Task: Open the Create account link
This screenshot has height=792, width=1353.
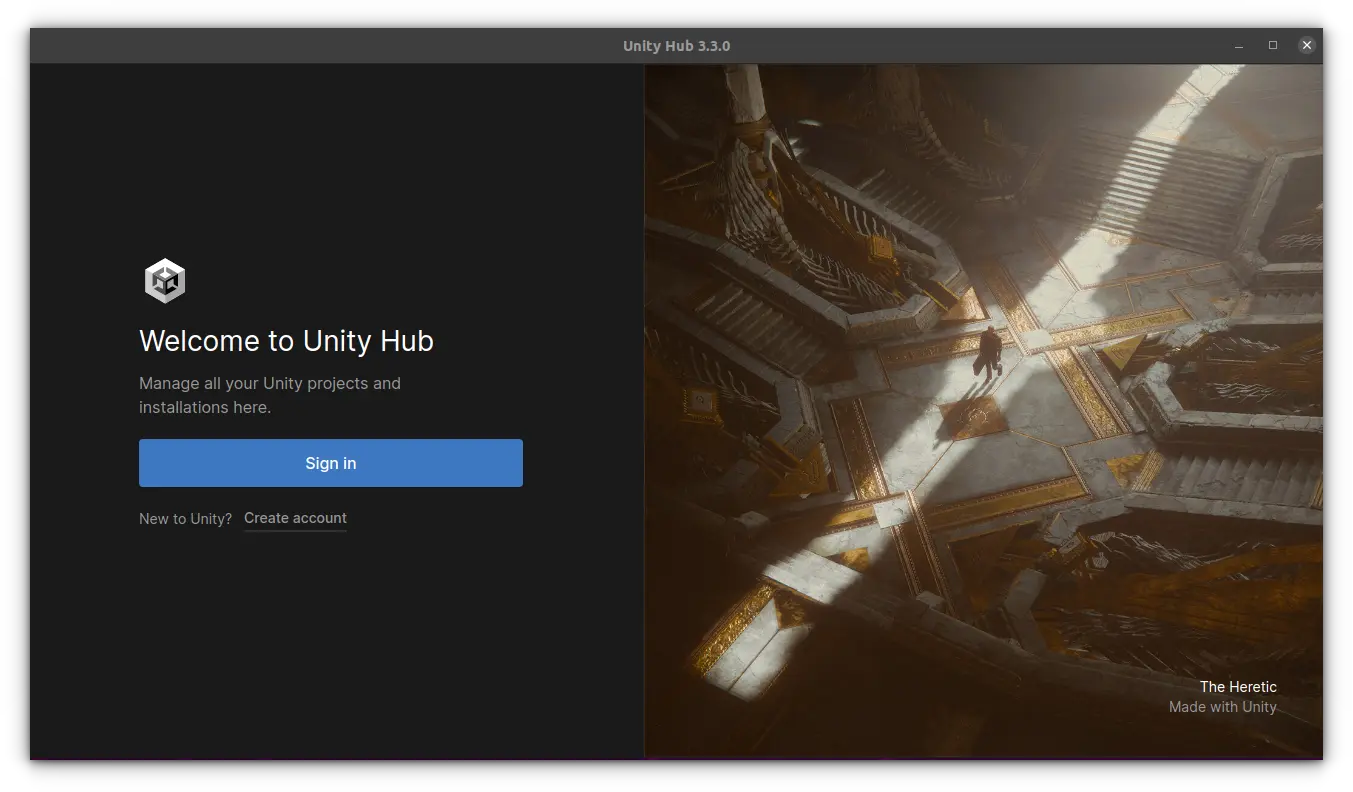Action: 295,518
